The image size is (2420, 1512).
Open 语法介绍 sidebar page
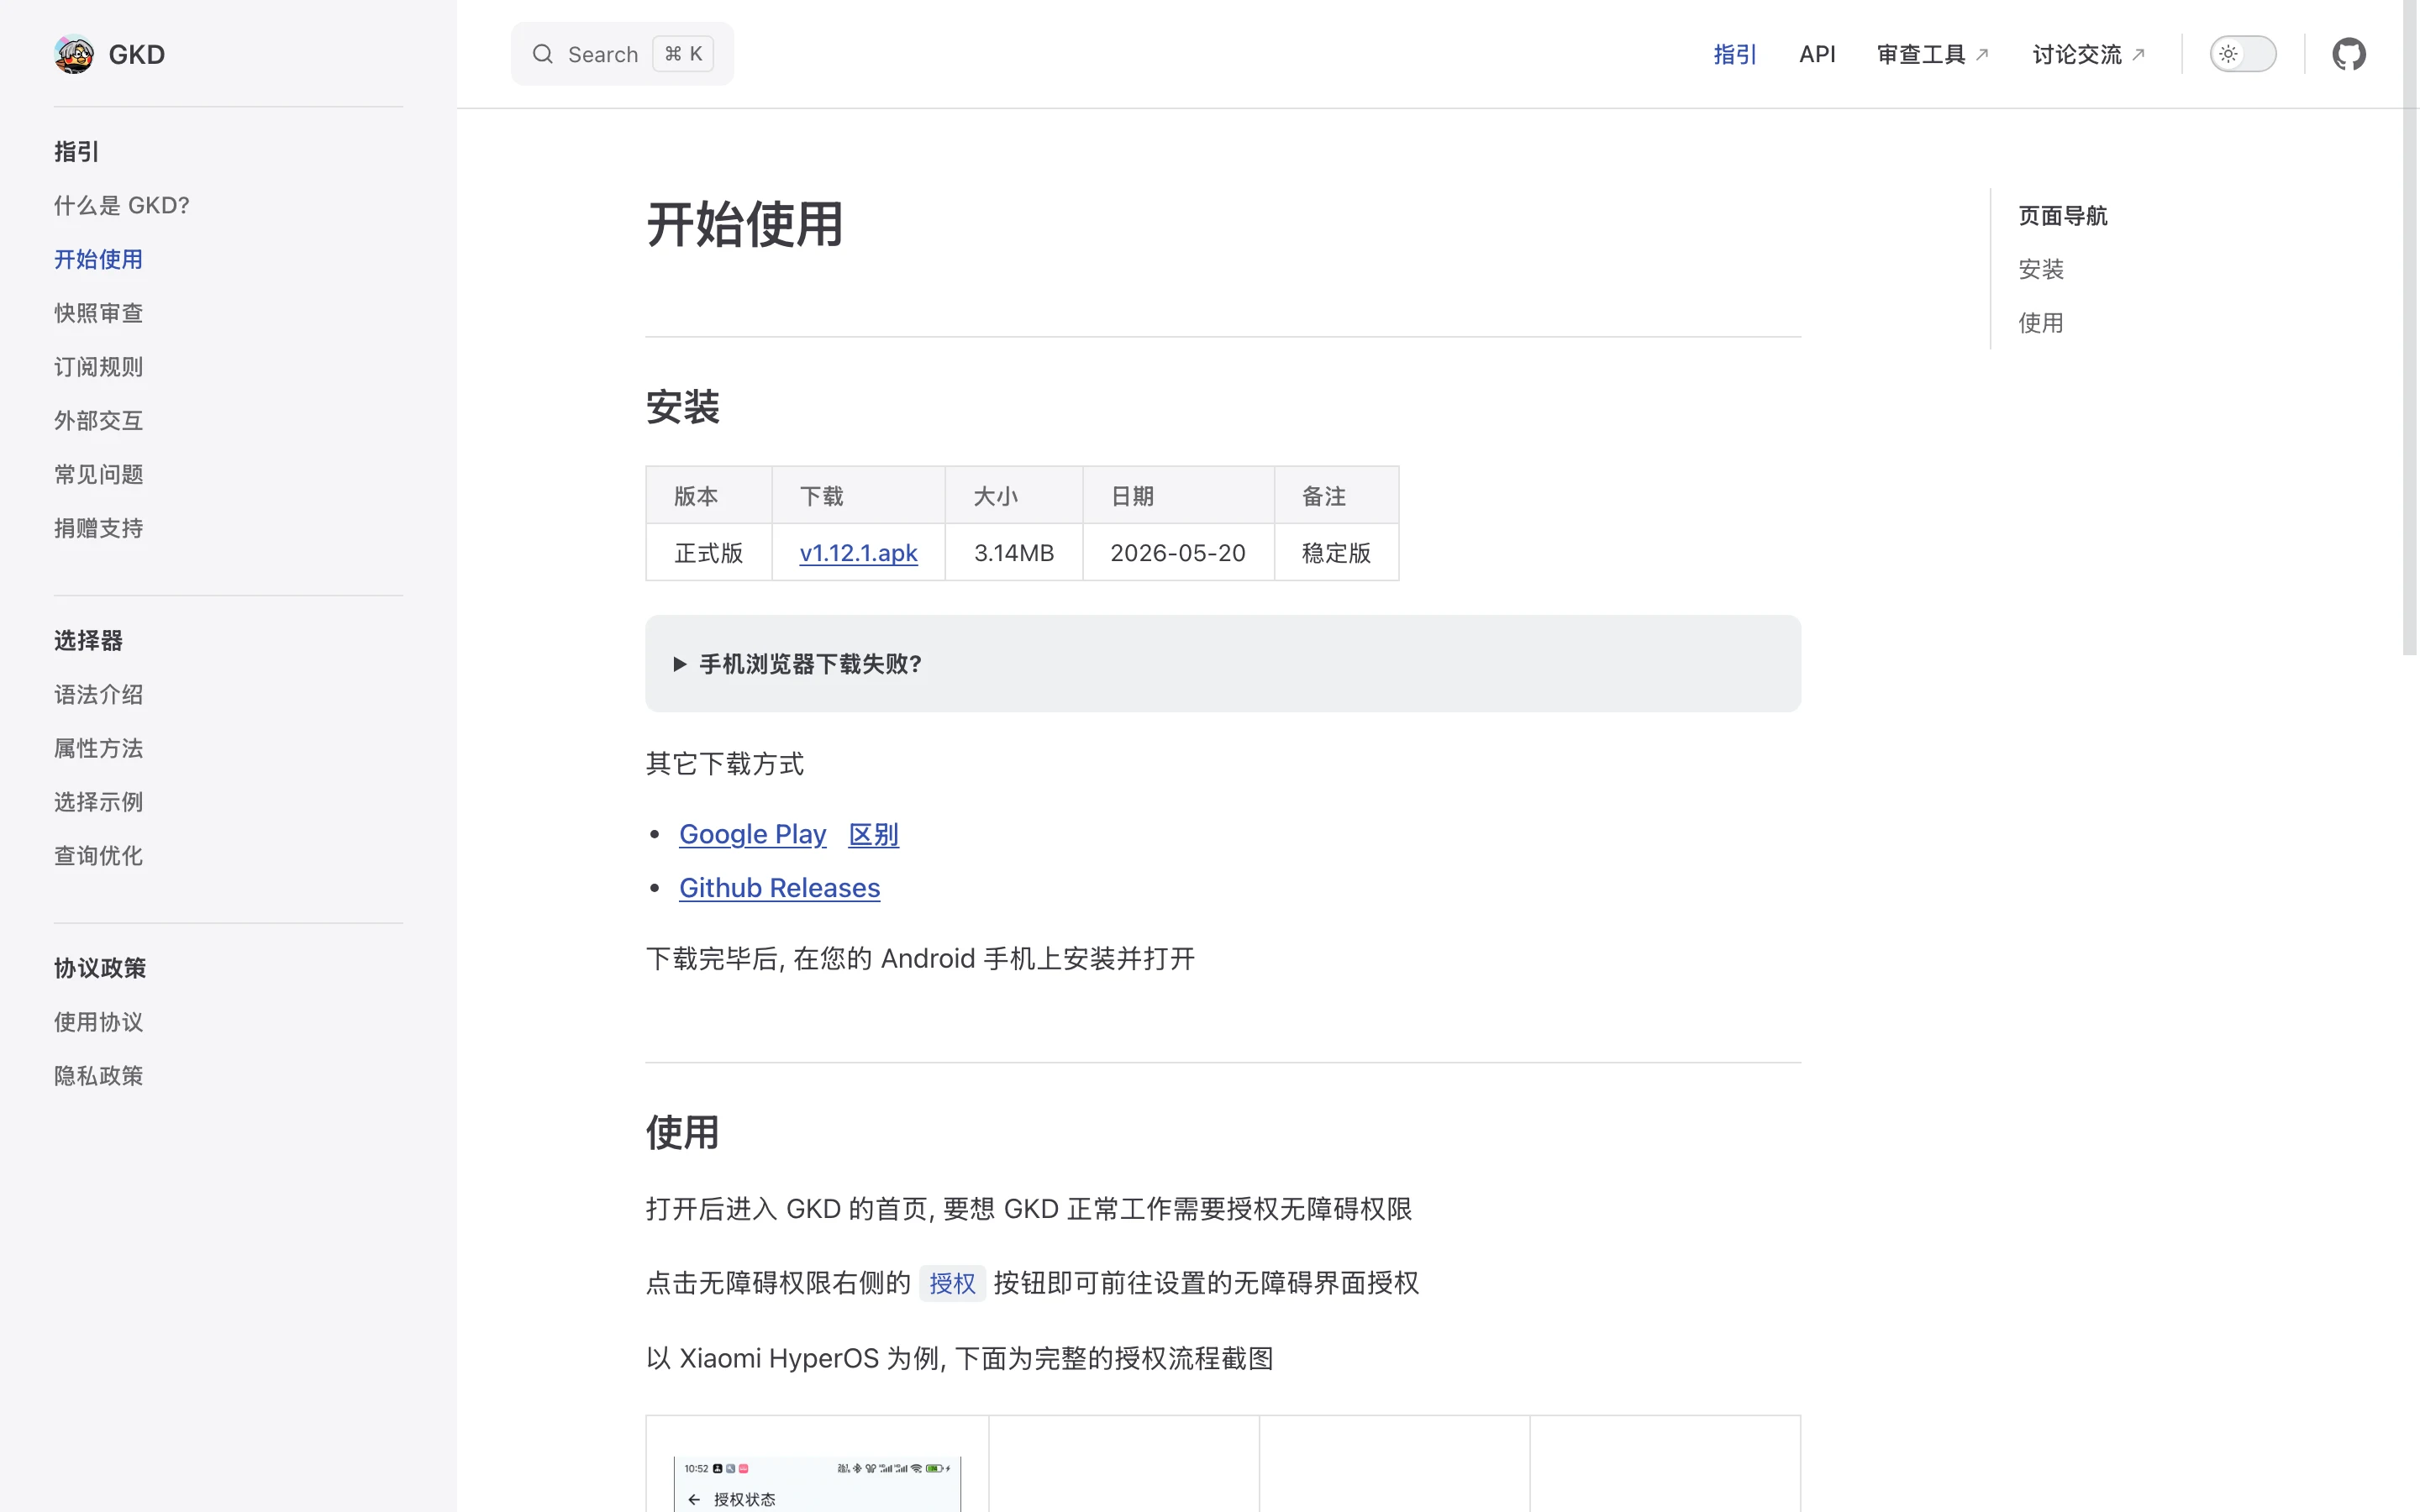(98, 694)
